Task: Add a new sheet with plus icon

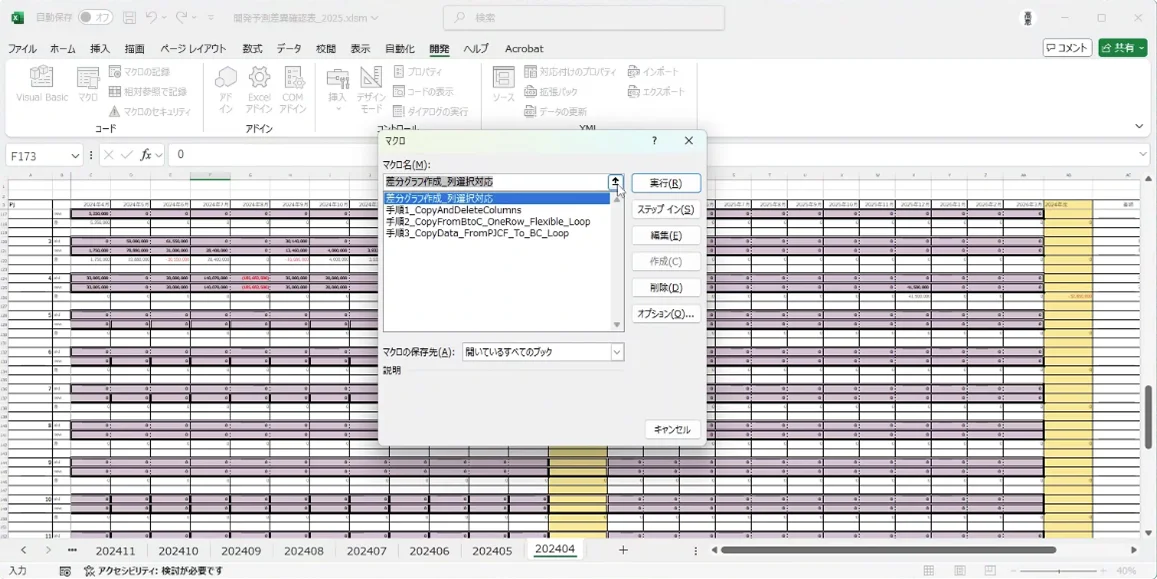Action: pyautogui.click(x=623, y=551)
